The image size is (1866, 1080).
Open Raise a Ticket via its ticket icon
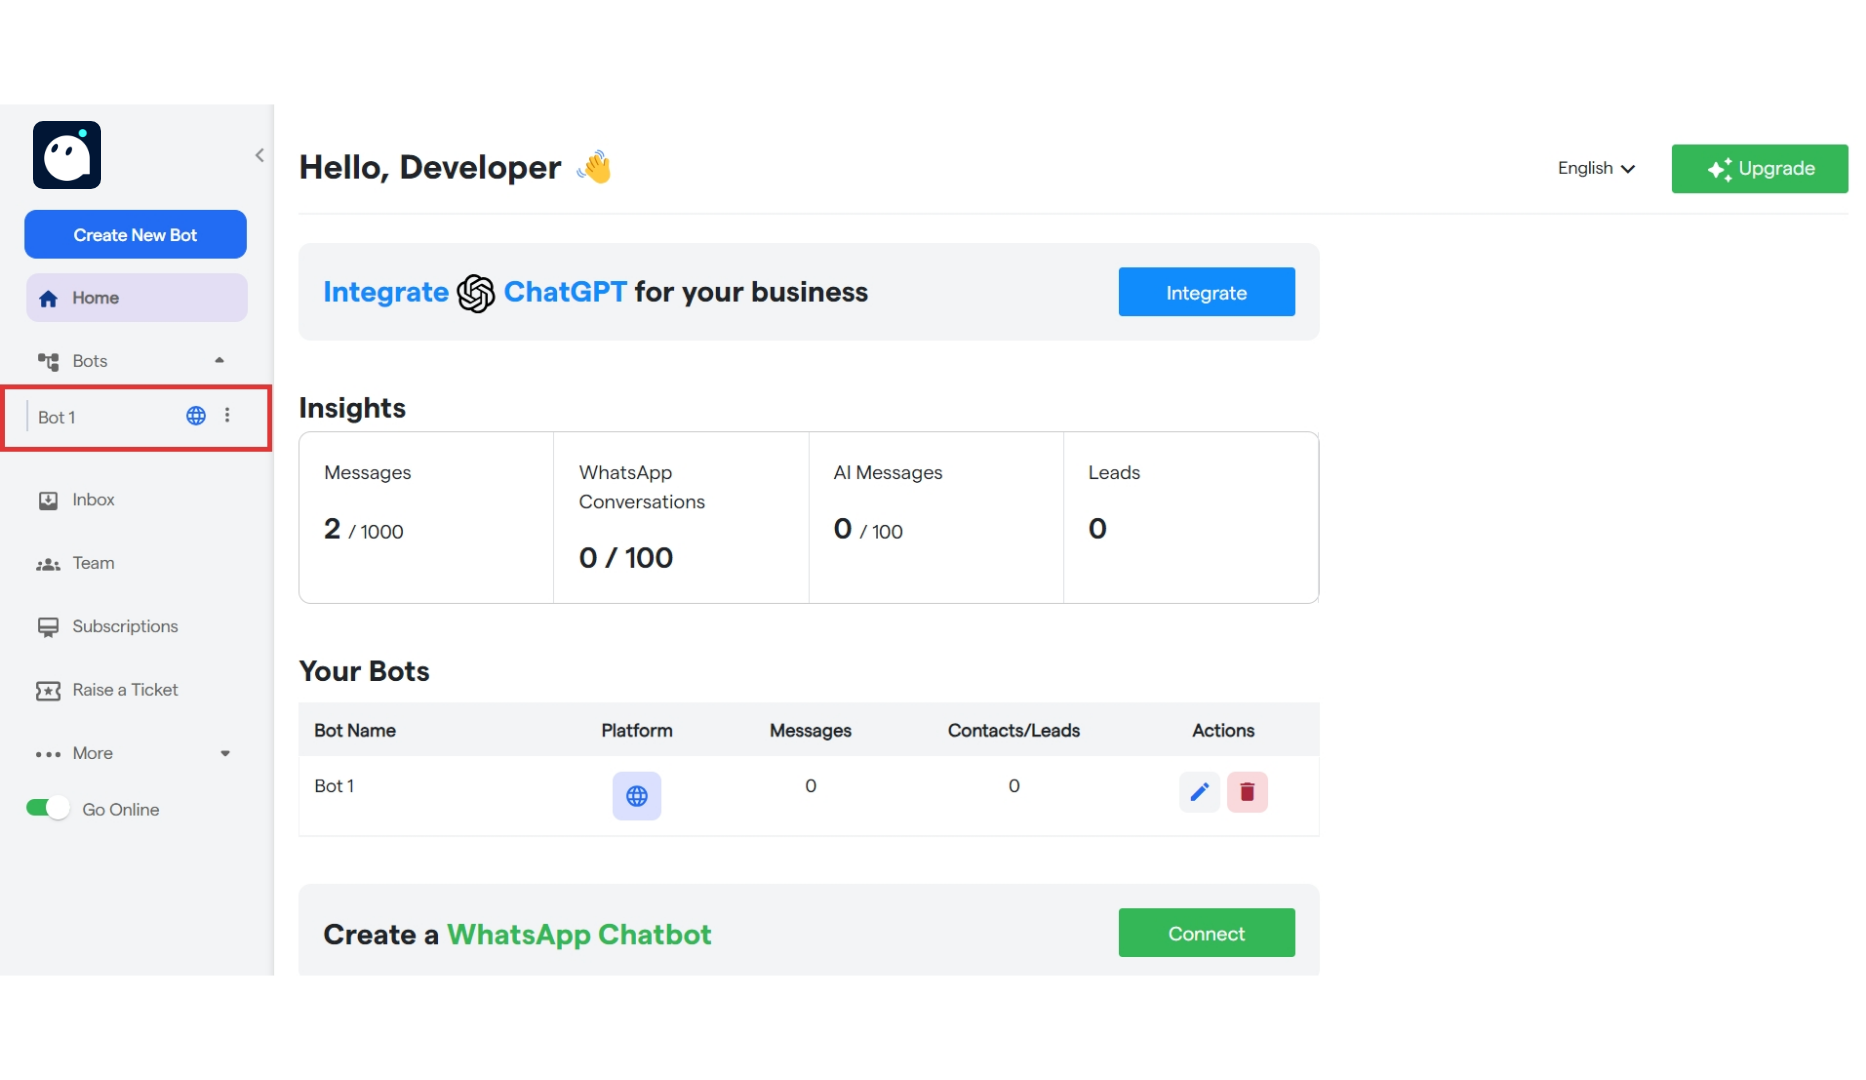point(48,689)
